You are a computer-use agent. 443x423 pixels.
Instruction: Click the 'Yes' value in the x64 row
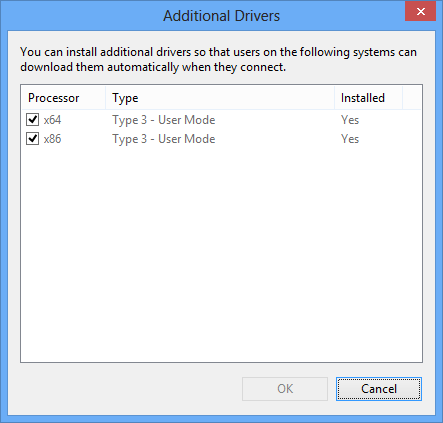pyautogui.click(x=350, y=120)
